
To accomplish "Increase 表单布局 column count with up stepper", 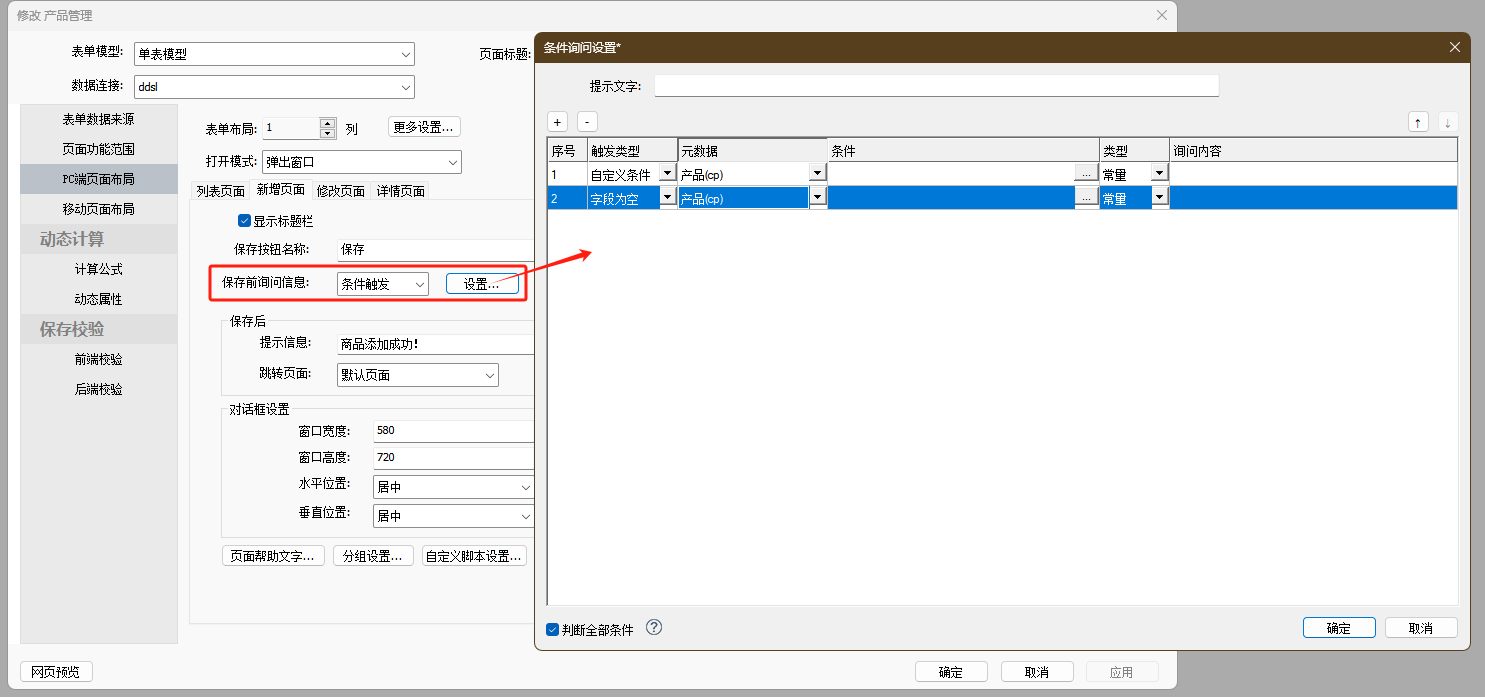I will point(327,123).
